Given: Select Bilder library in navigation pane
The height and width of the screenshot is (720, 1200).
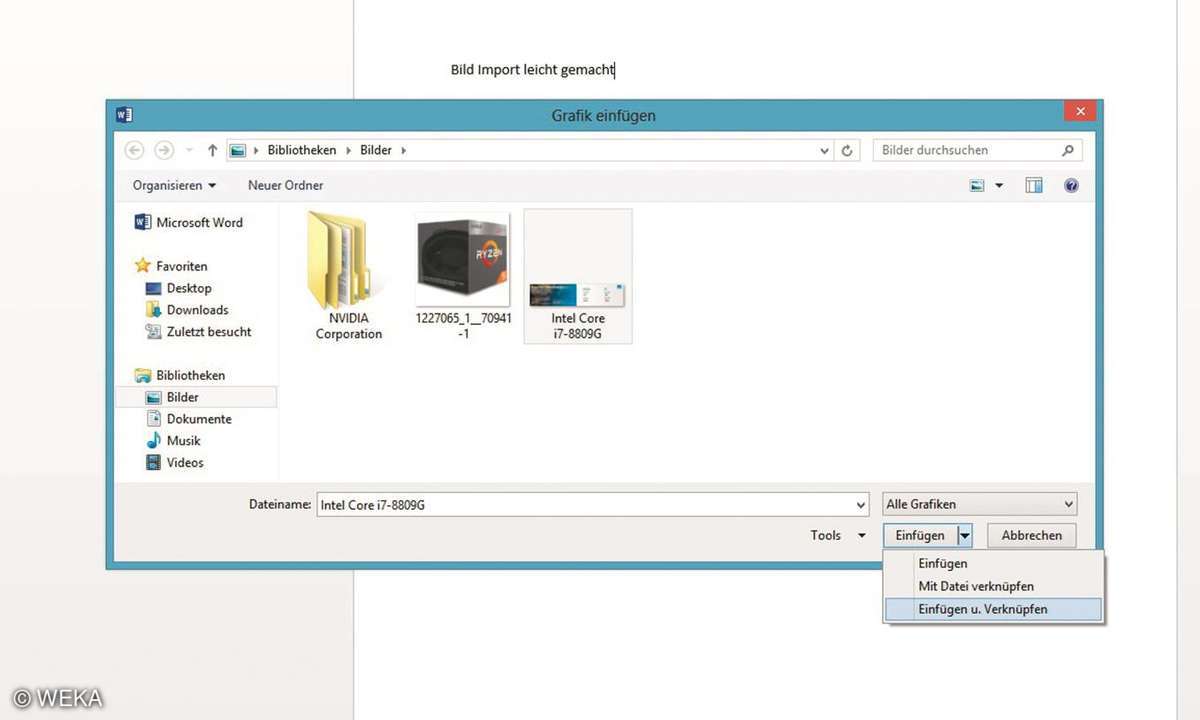Looking at the screenshot, I should [x=196, y=397].
